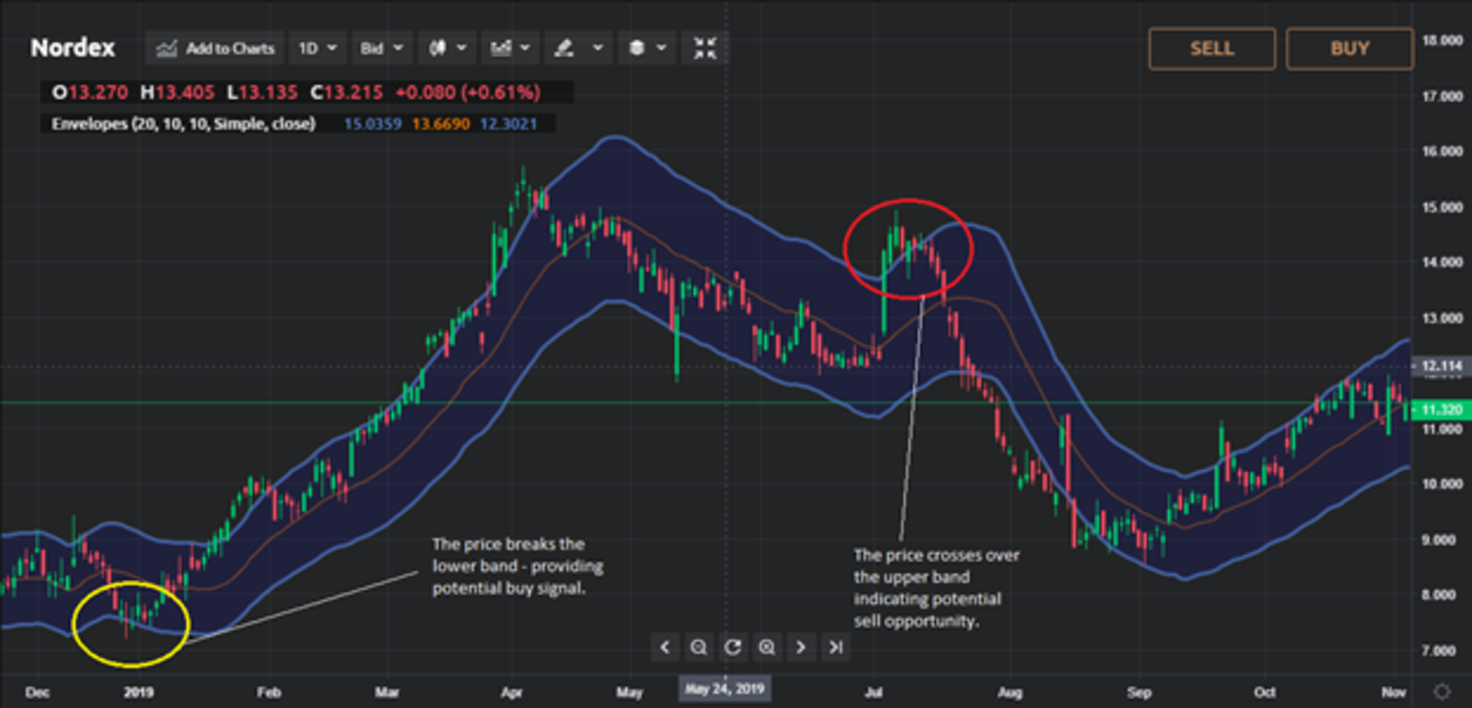Expand the Bid price type dropdown

381,48
